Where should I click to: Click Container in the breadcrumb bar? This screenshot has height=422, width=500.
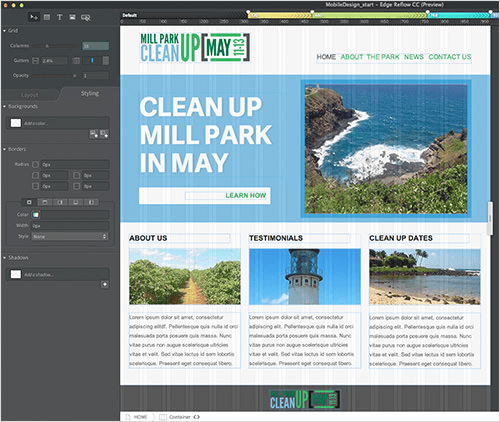click(x=180, y=417)
